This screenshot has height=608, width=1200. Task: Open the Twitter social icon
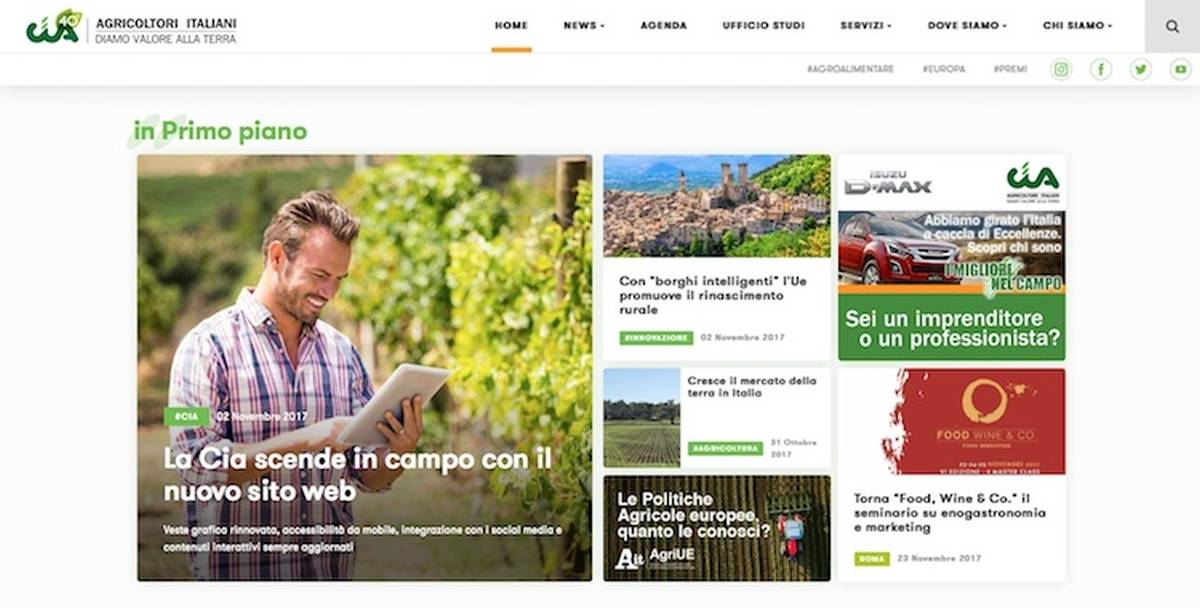coord(1141,69)
